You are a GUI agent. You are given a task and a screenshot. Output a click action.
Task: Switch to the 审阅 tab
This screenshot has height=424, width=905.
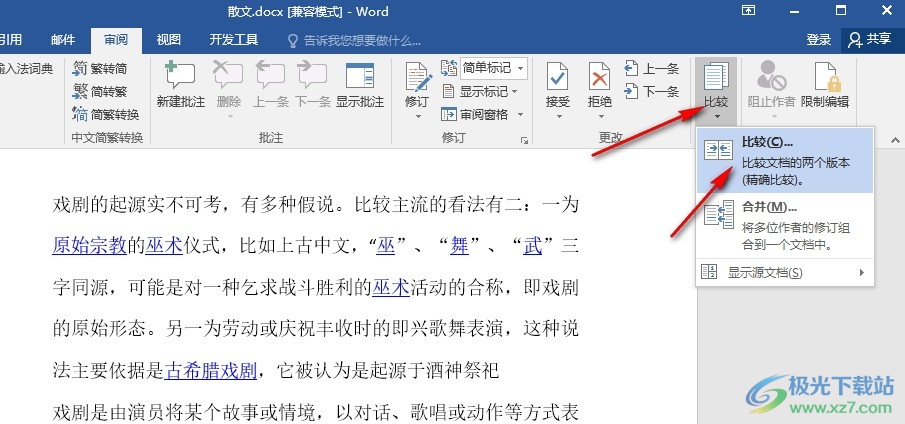coord(116,40)
